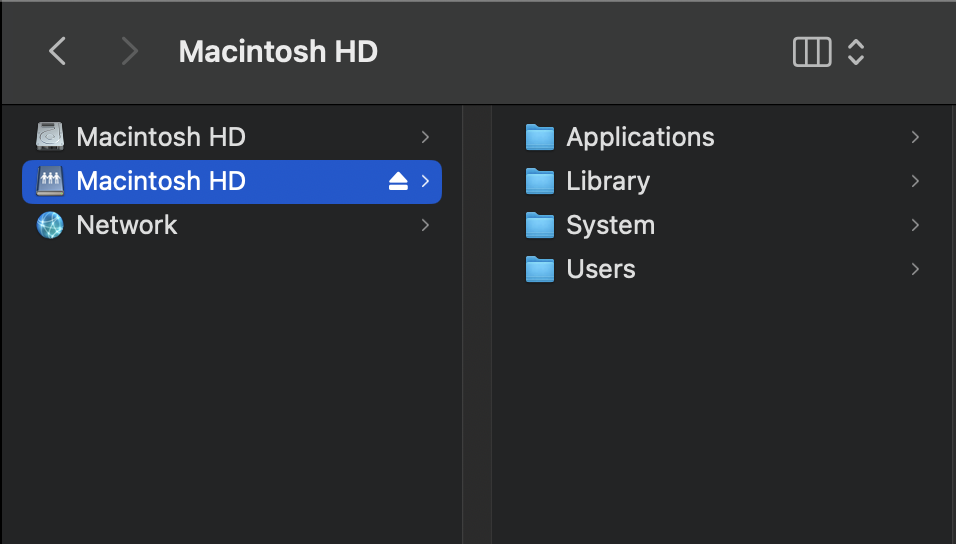
Task: Go back with the left chevron
Action: 57,51
